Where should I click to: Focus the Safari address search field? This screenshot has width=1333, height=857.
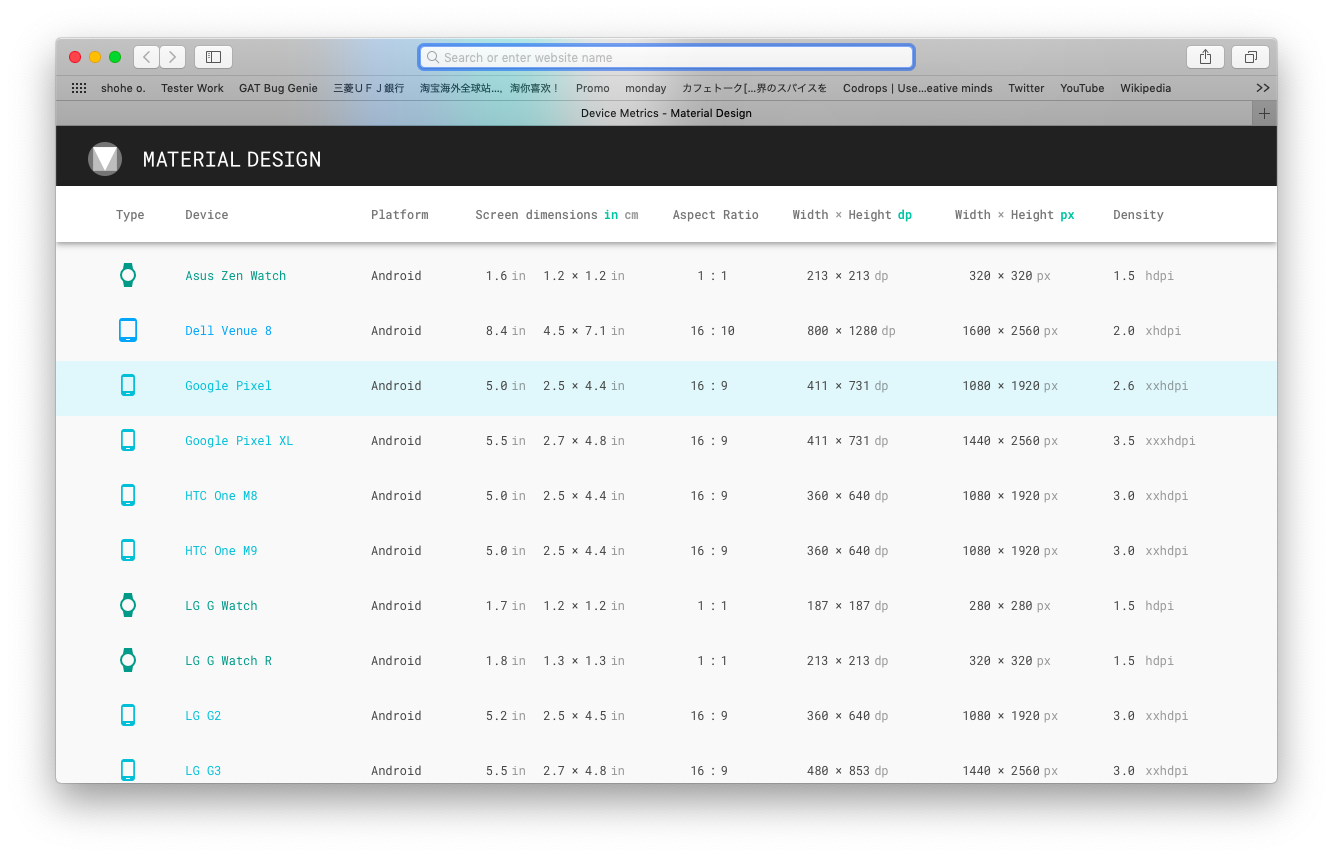pyautogui.click(x=666, y=57)
